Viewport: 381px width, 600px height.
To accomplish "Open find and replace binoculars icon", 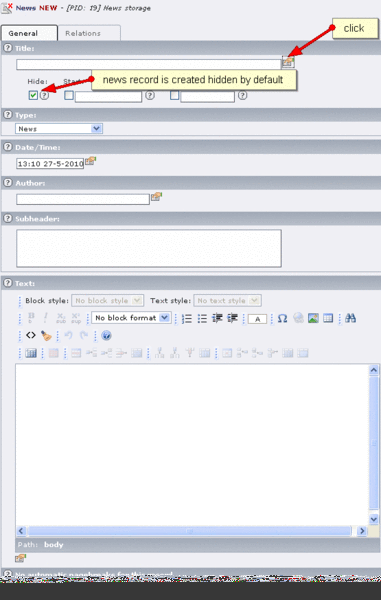I will pyautogui.click(x=350, y=318).
